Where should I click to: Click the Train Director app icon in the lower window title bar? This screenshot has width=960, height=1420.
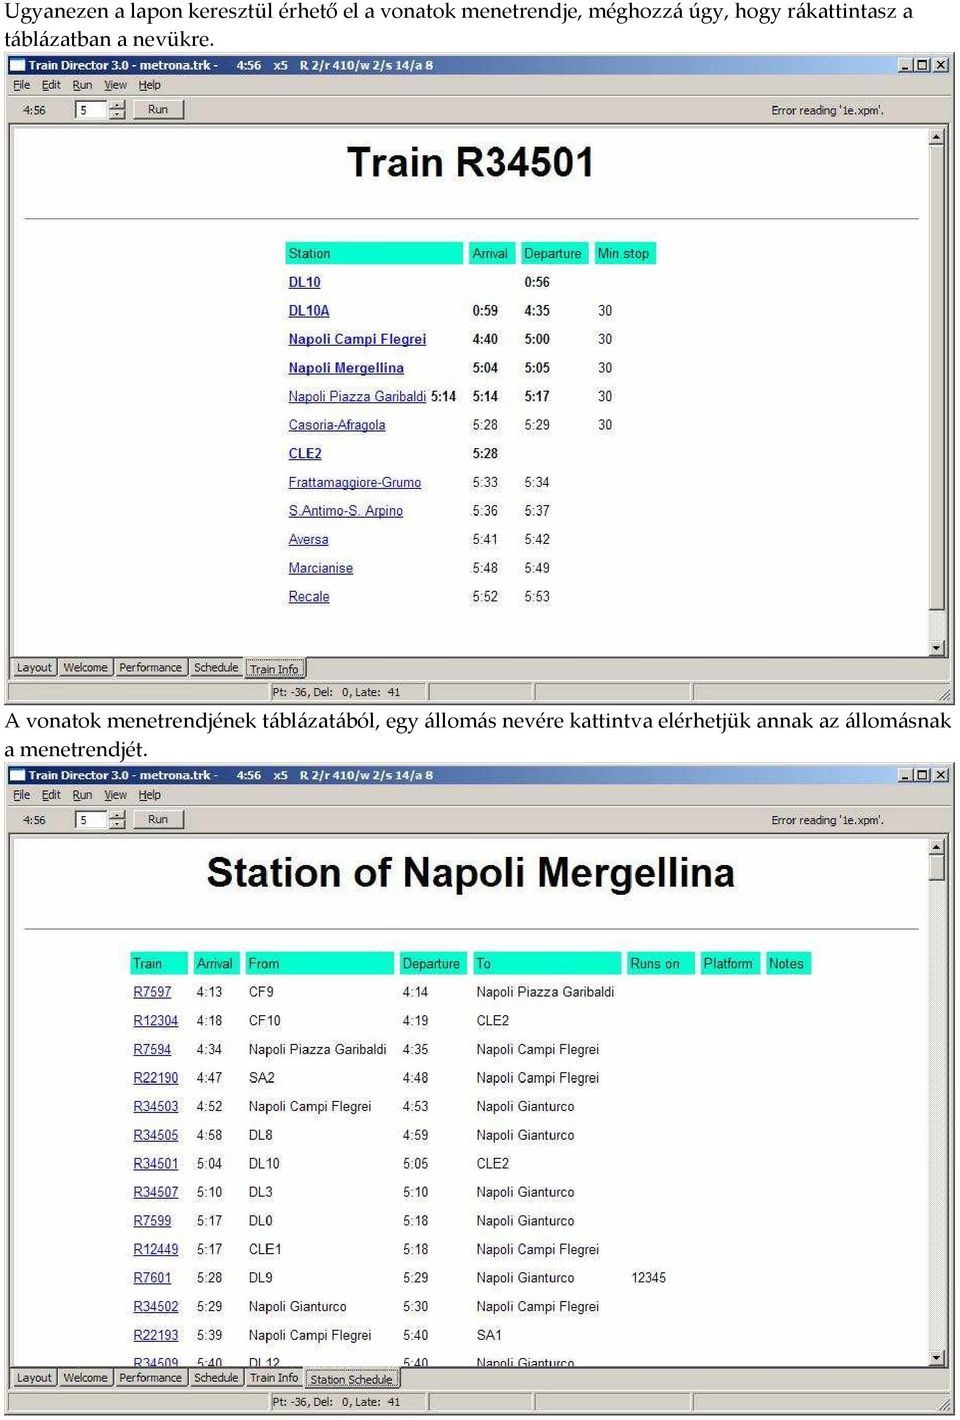(18, 775)
